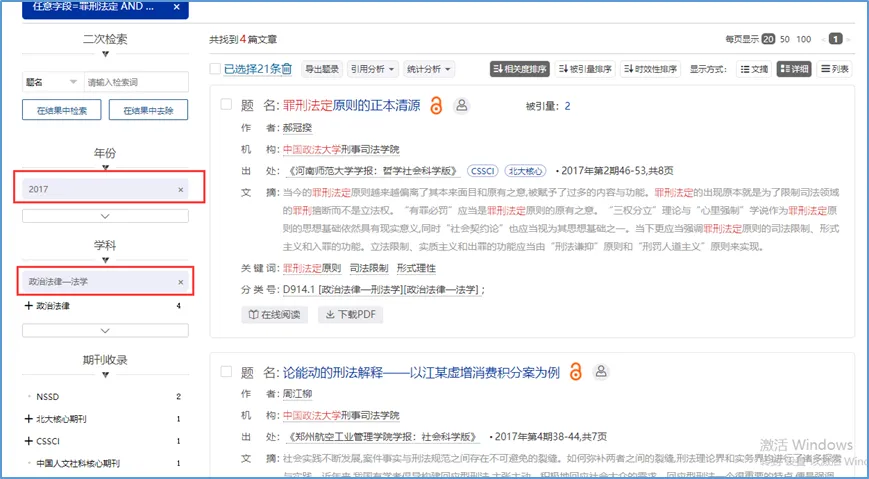Open the 统计分析 dropdown
The image size is (869, 479).
click(x=429, y=69)
